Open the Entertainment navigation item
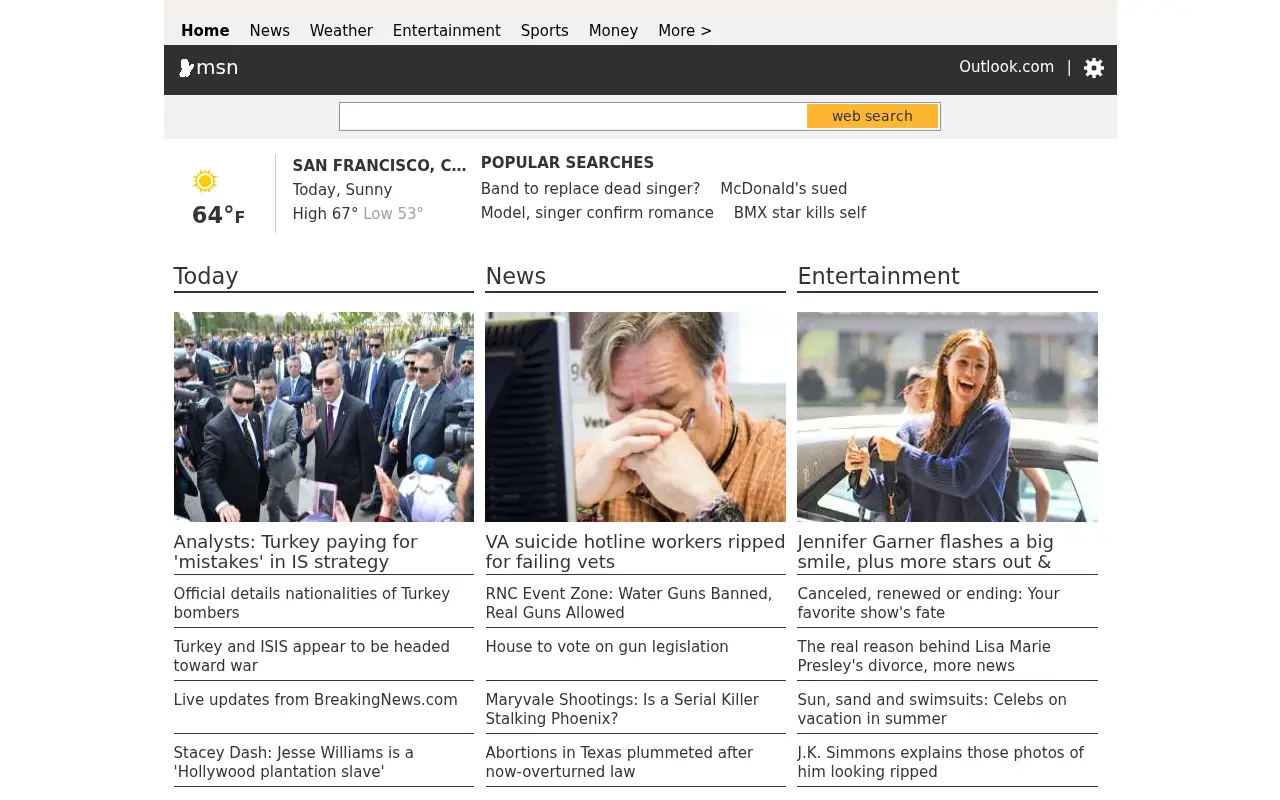 click(447, 31)
